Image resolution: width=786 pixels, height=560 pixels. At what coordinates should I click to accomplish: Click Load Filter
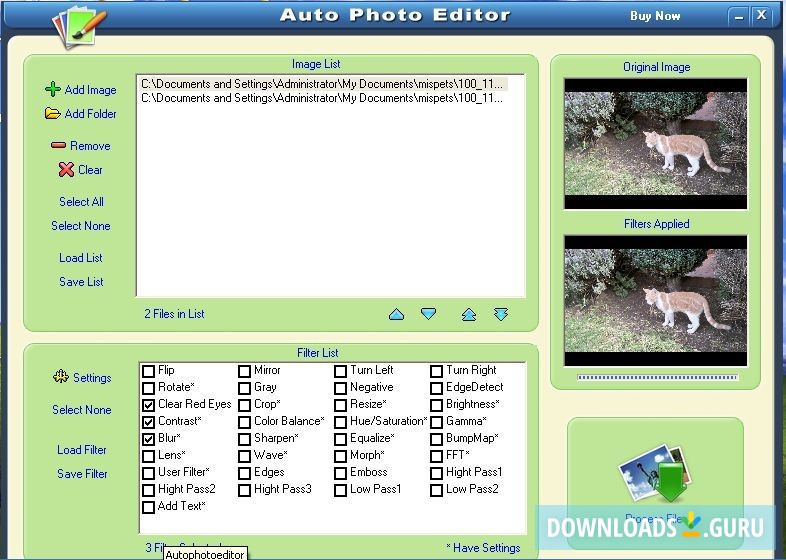click(x=82, y=450)
